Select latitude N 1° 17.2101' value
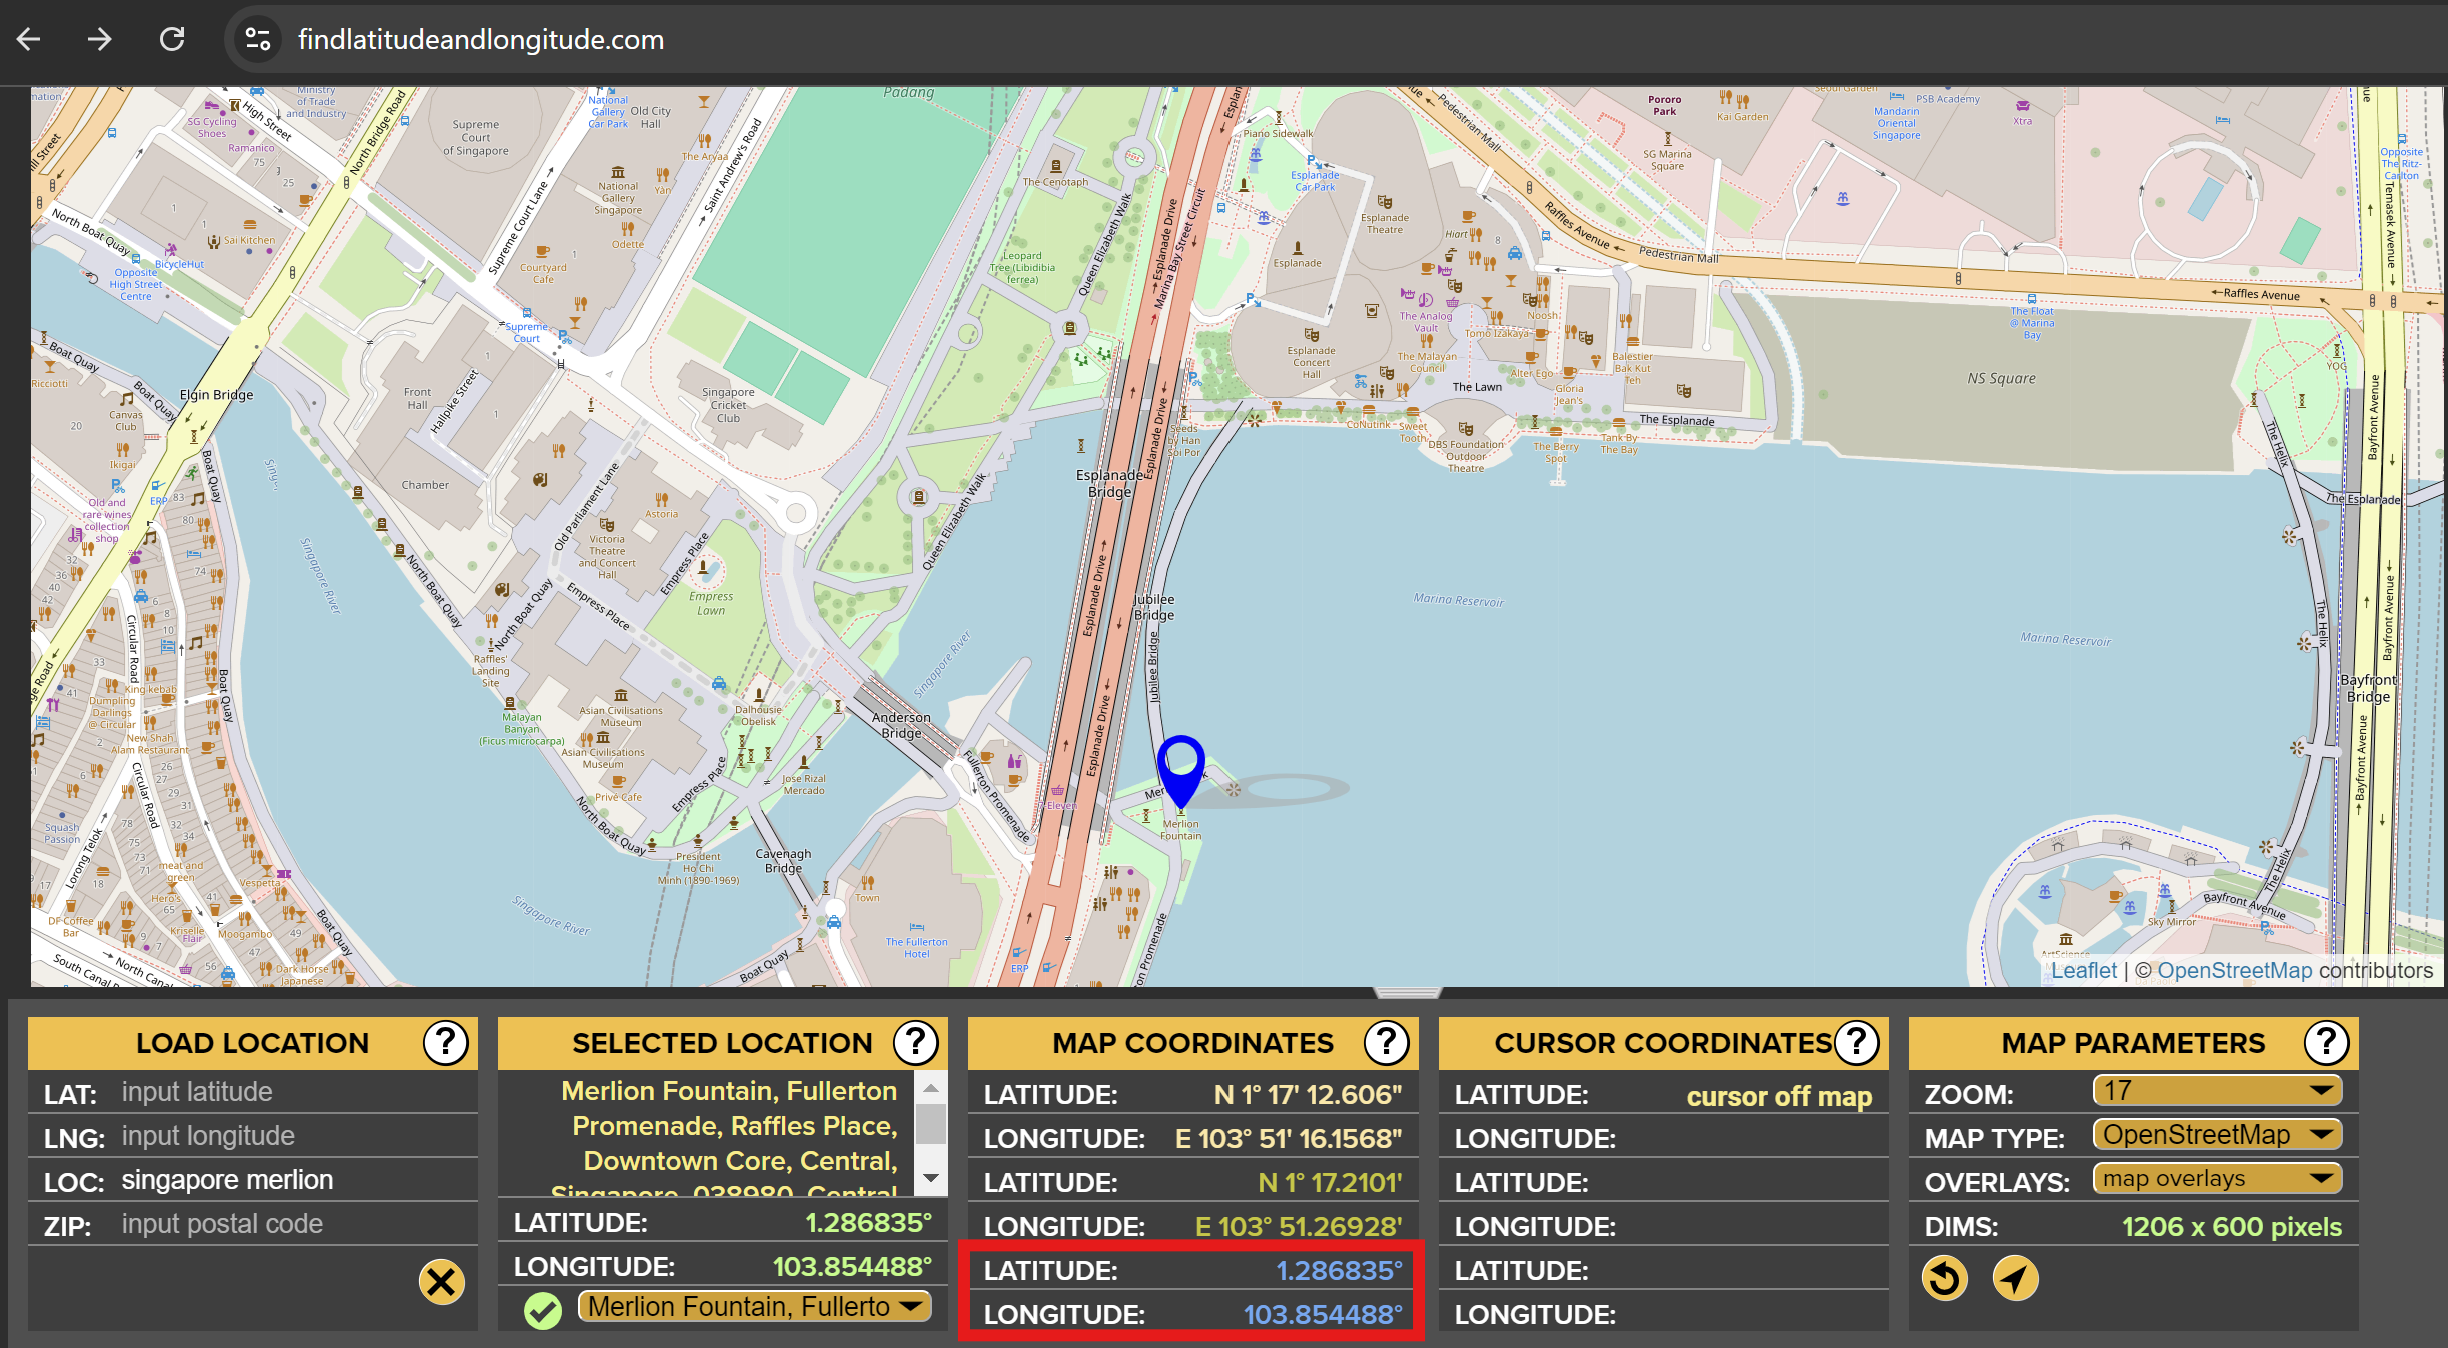 click(x=1330, y=1182)
